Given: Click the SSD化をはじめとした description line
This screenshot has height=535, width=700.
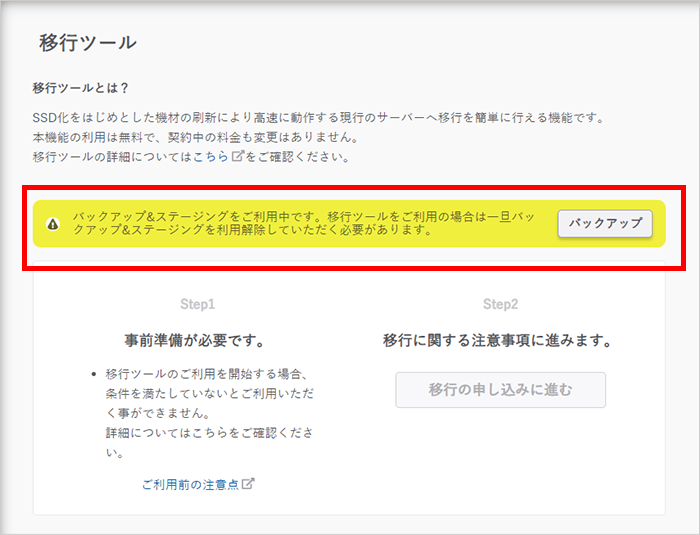Looking at the screenshot, I should (318, 118).
